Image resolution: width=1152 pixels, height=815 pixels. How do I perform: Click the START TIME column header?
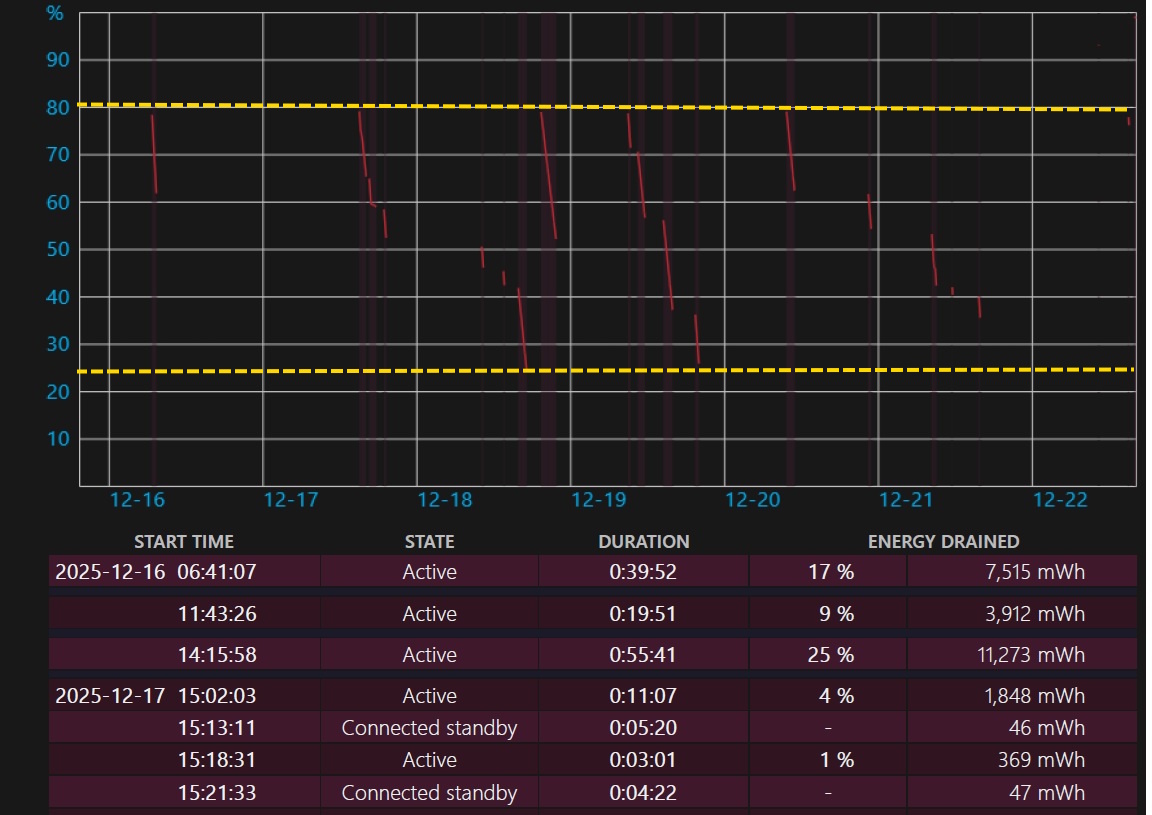(x=184, y=541)
